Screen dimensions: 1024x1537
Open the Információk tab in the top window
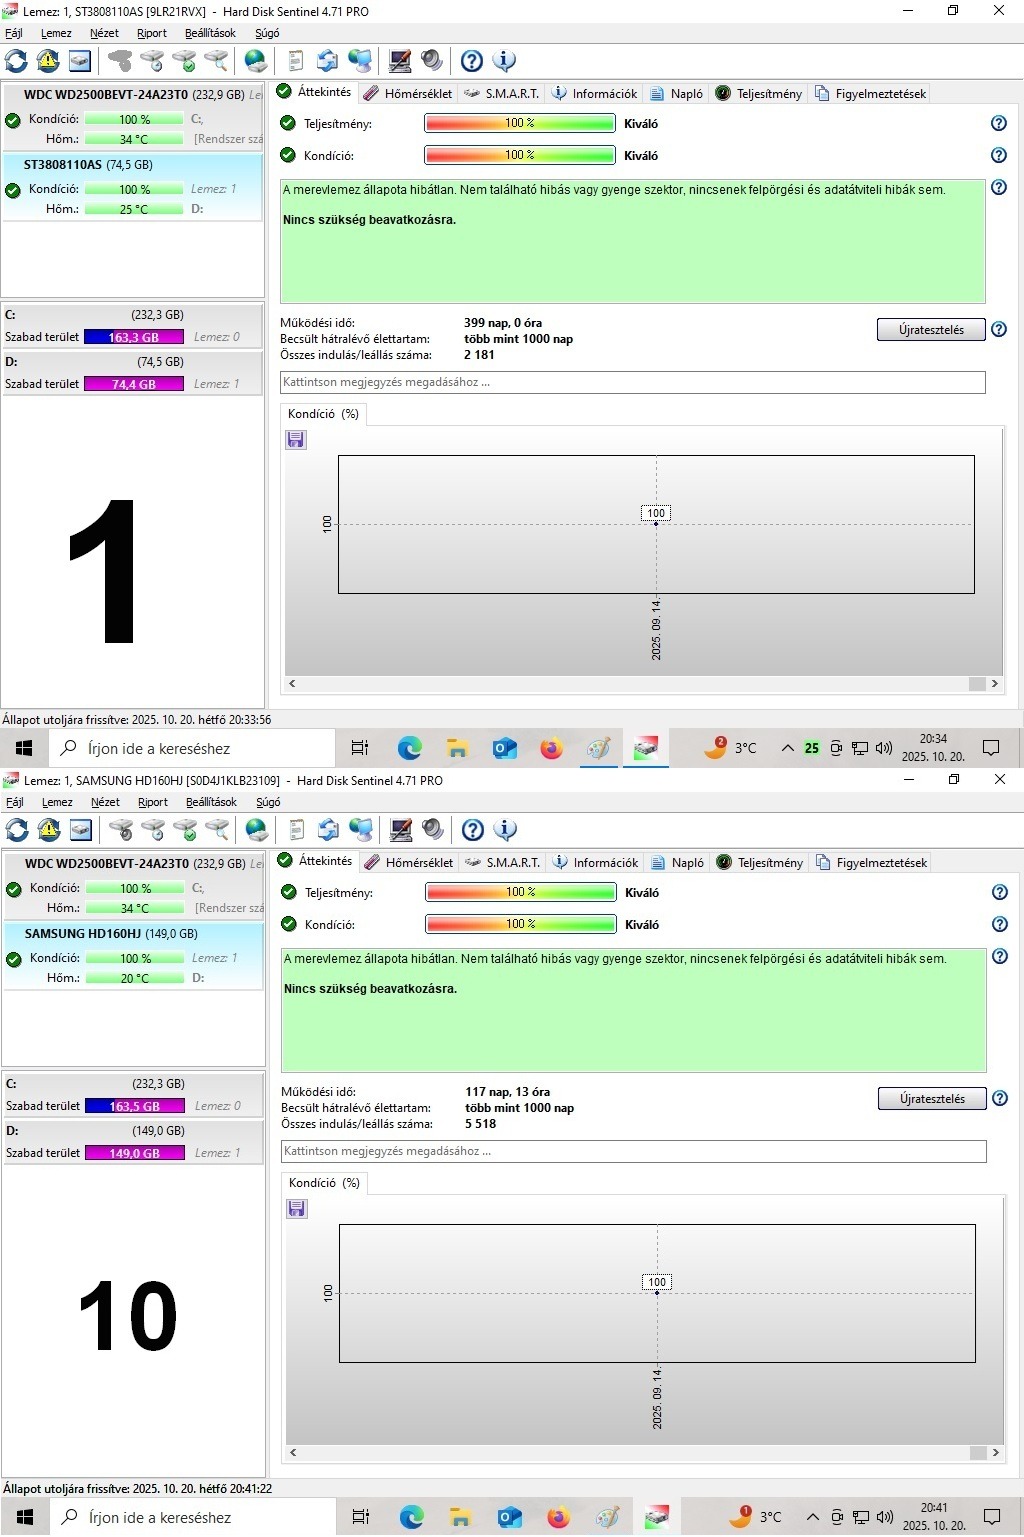(594, 93)
